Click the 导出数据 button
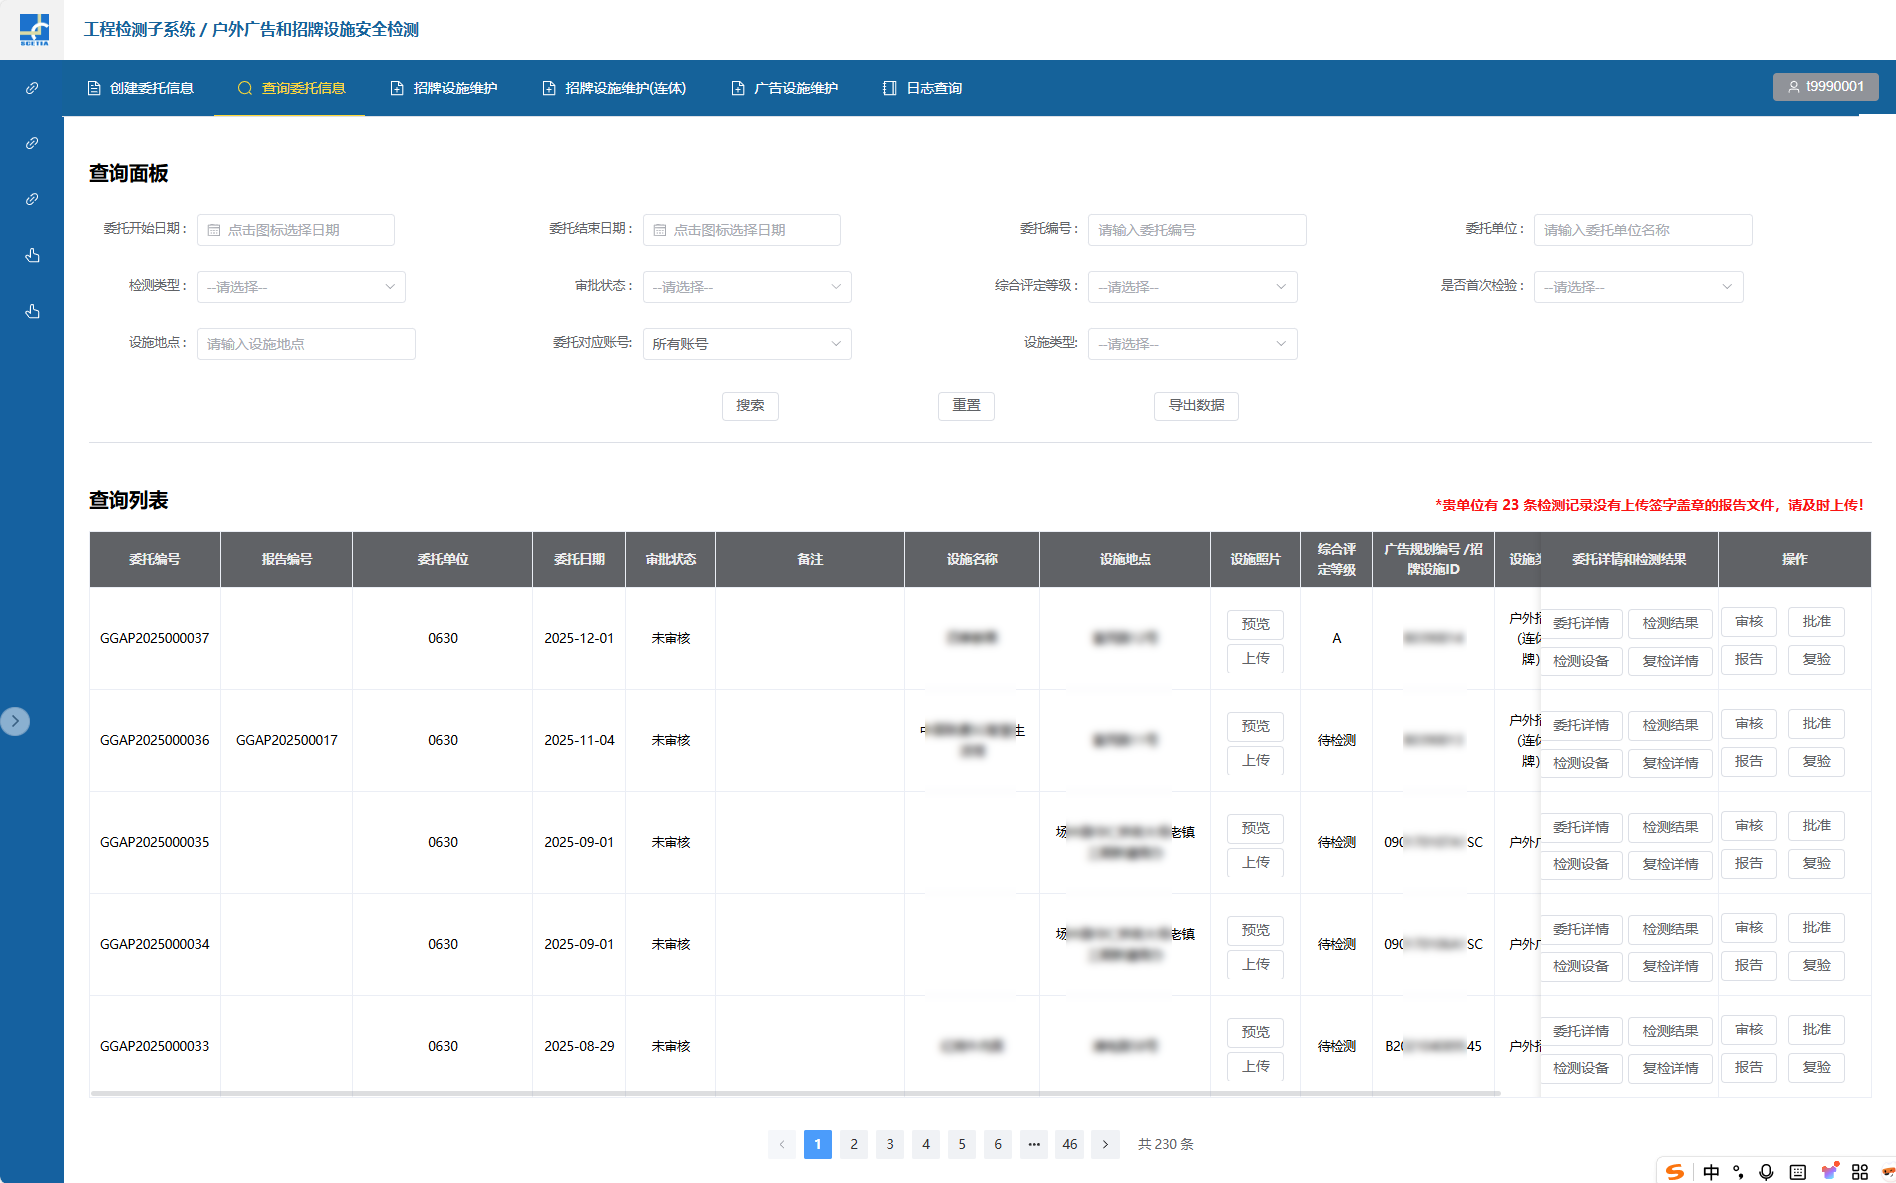 pyautogui.click(x=1196, y=405)
